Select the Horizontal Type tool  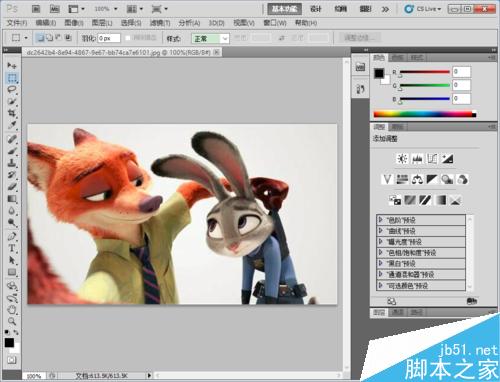coord(12,248)
